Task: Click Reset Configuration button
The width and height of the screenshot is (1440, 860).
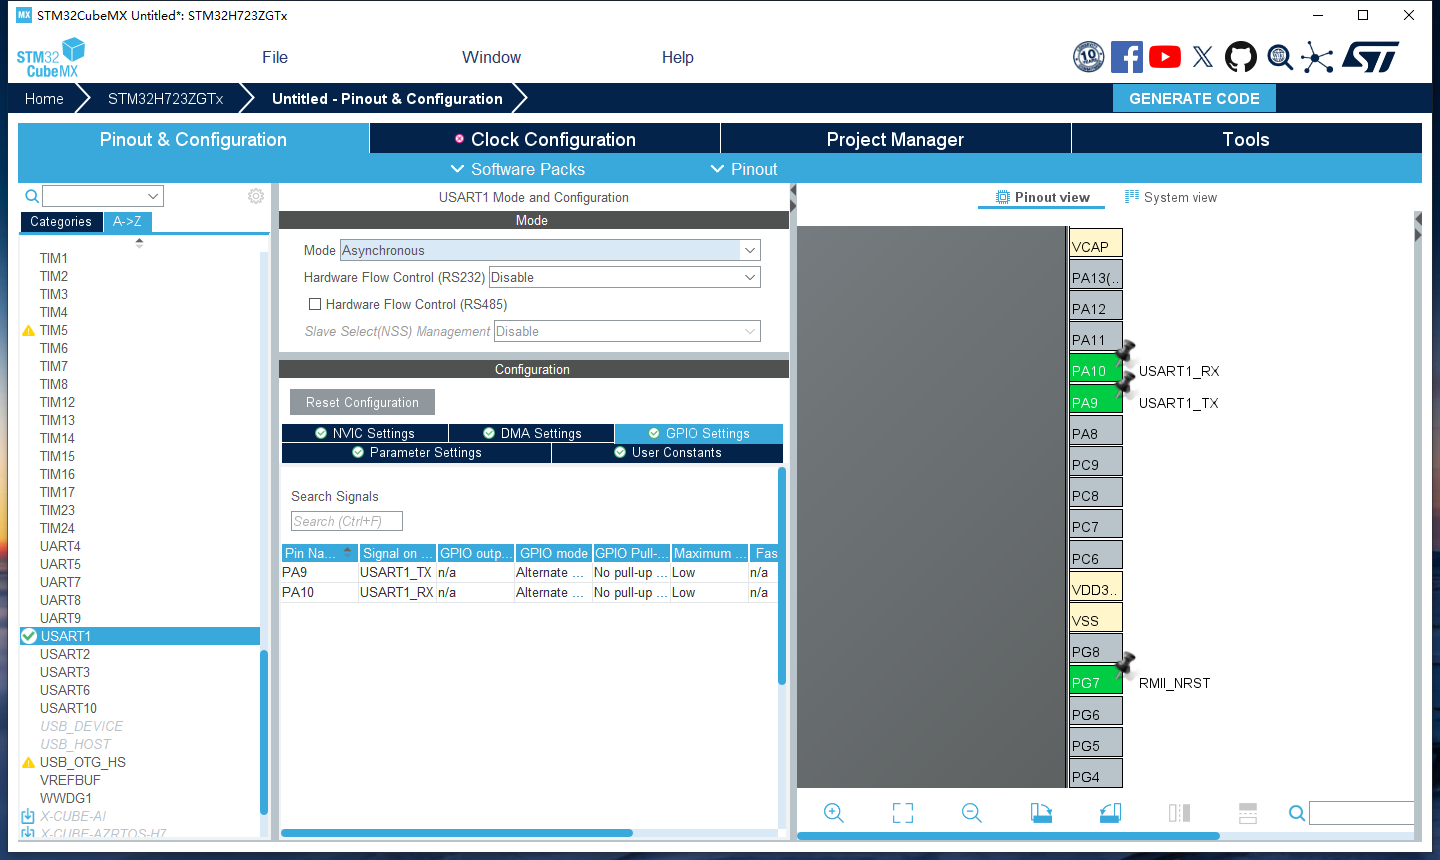Action: pos(362,402)
